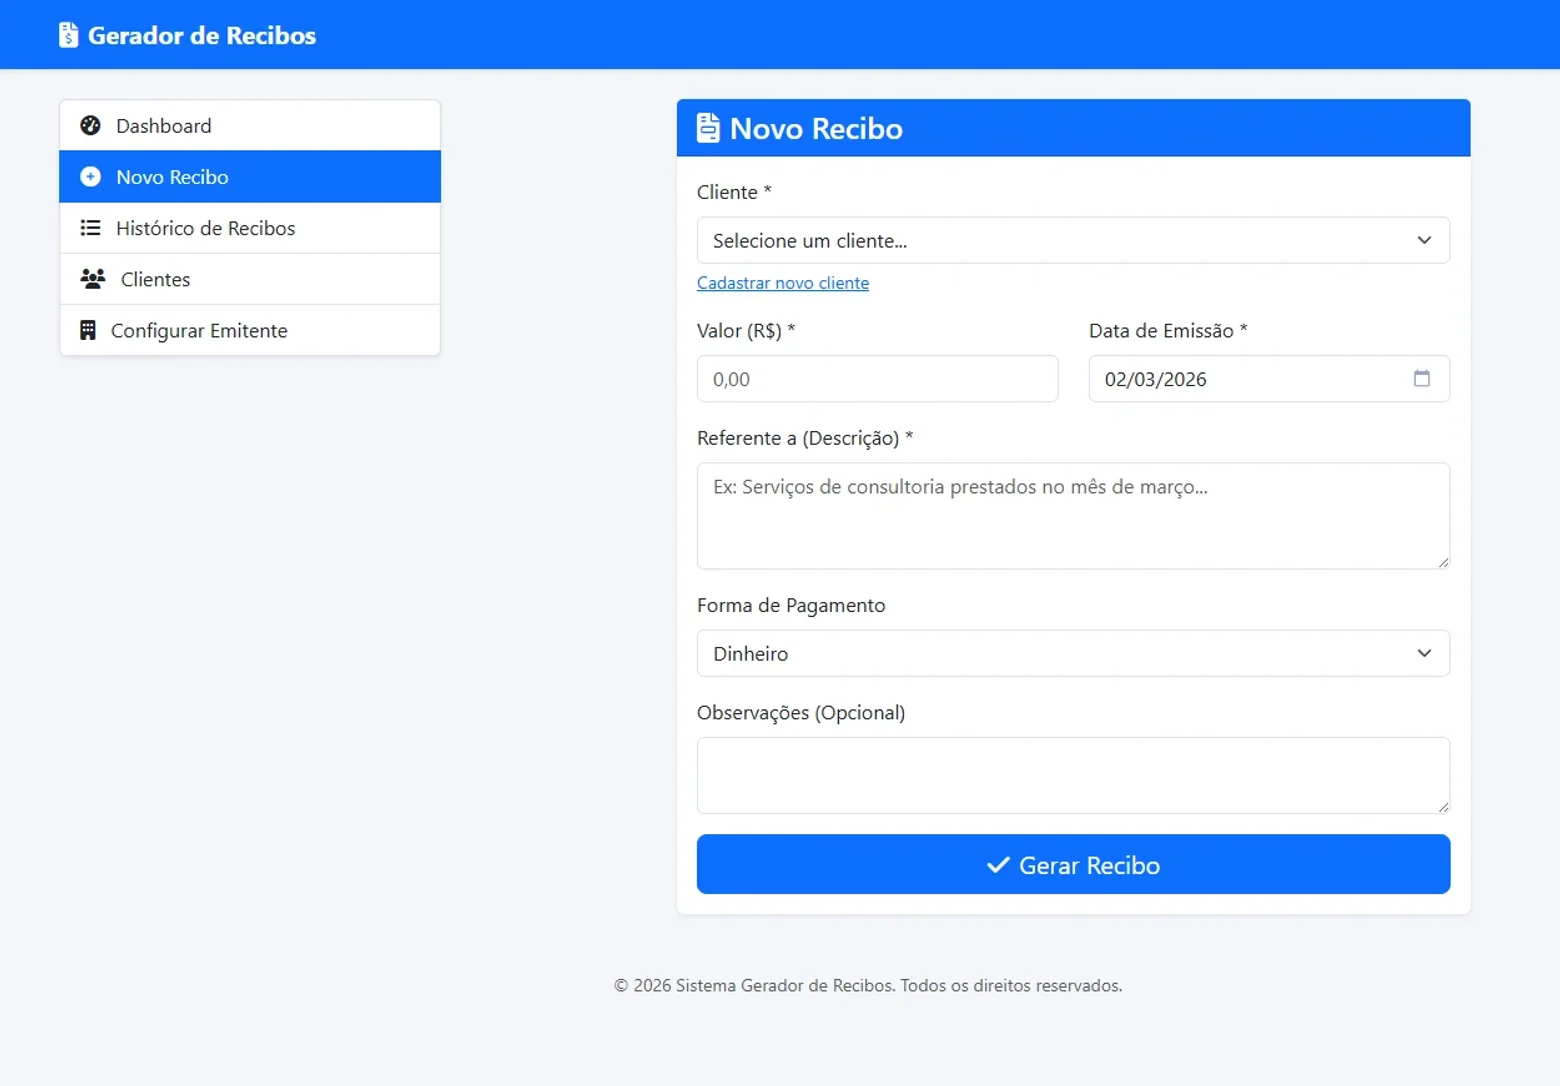Focus the Valor (R$) input field
The height and width of the screenshot is (1086, 1560).
tap(877, 379)
